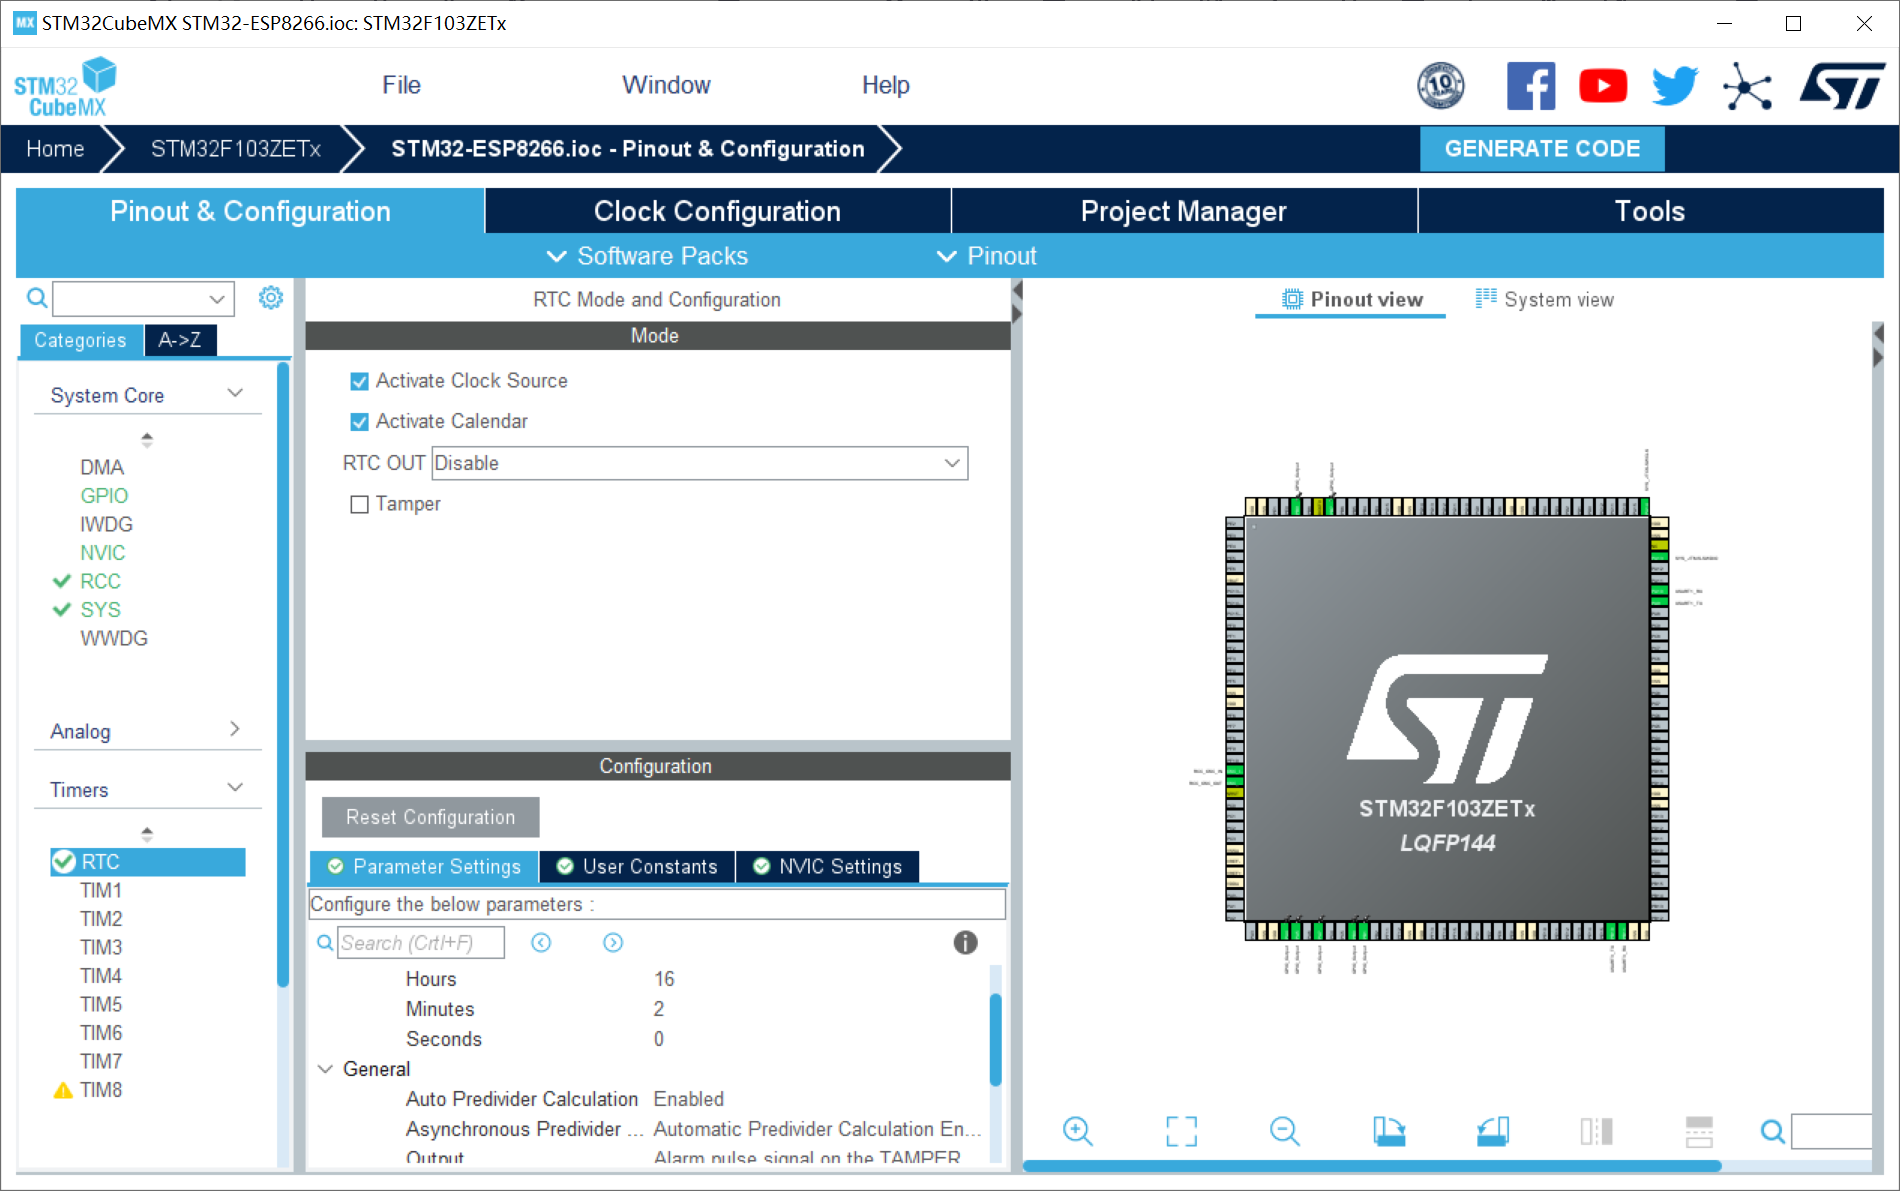Open the File menu
Image resolution: width=1900 pixels, height=1191 pixels.
click(401, 85)
